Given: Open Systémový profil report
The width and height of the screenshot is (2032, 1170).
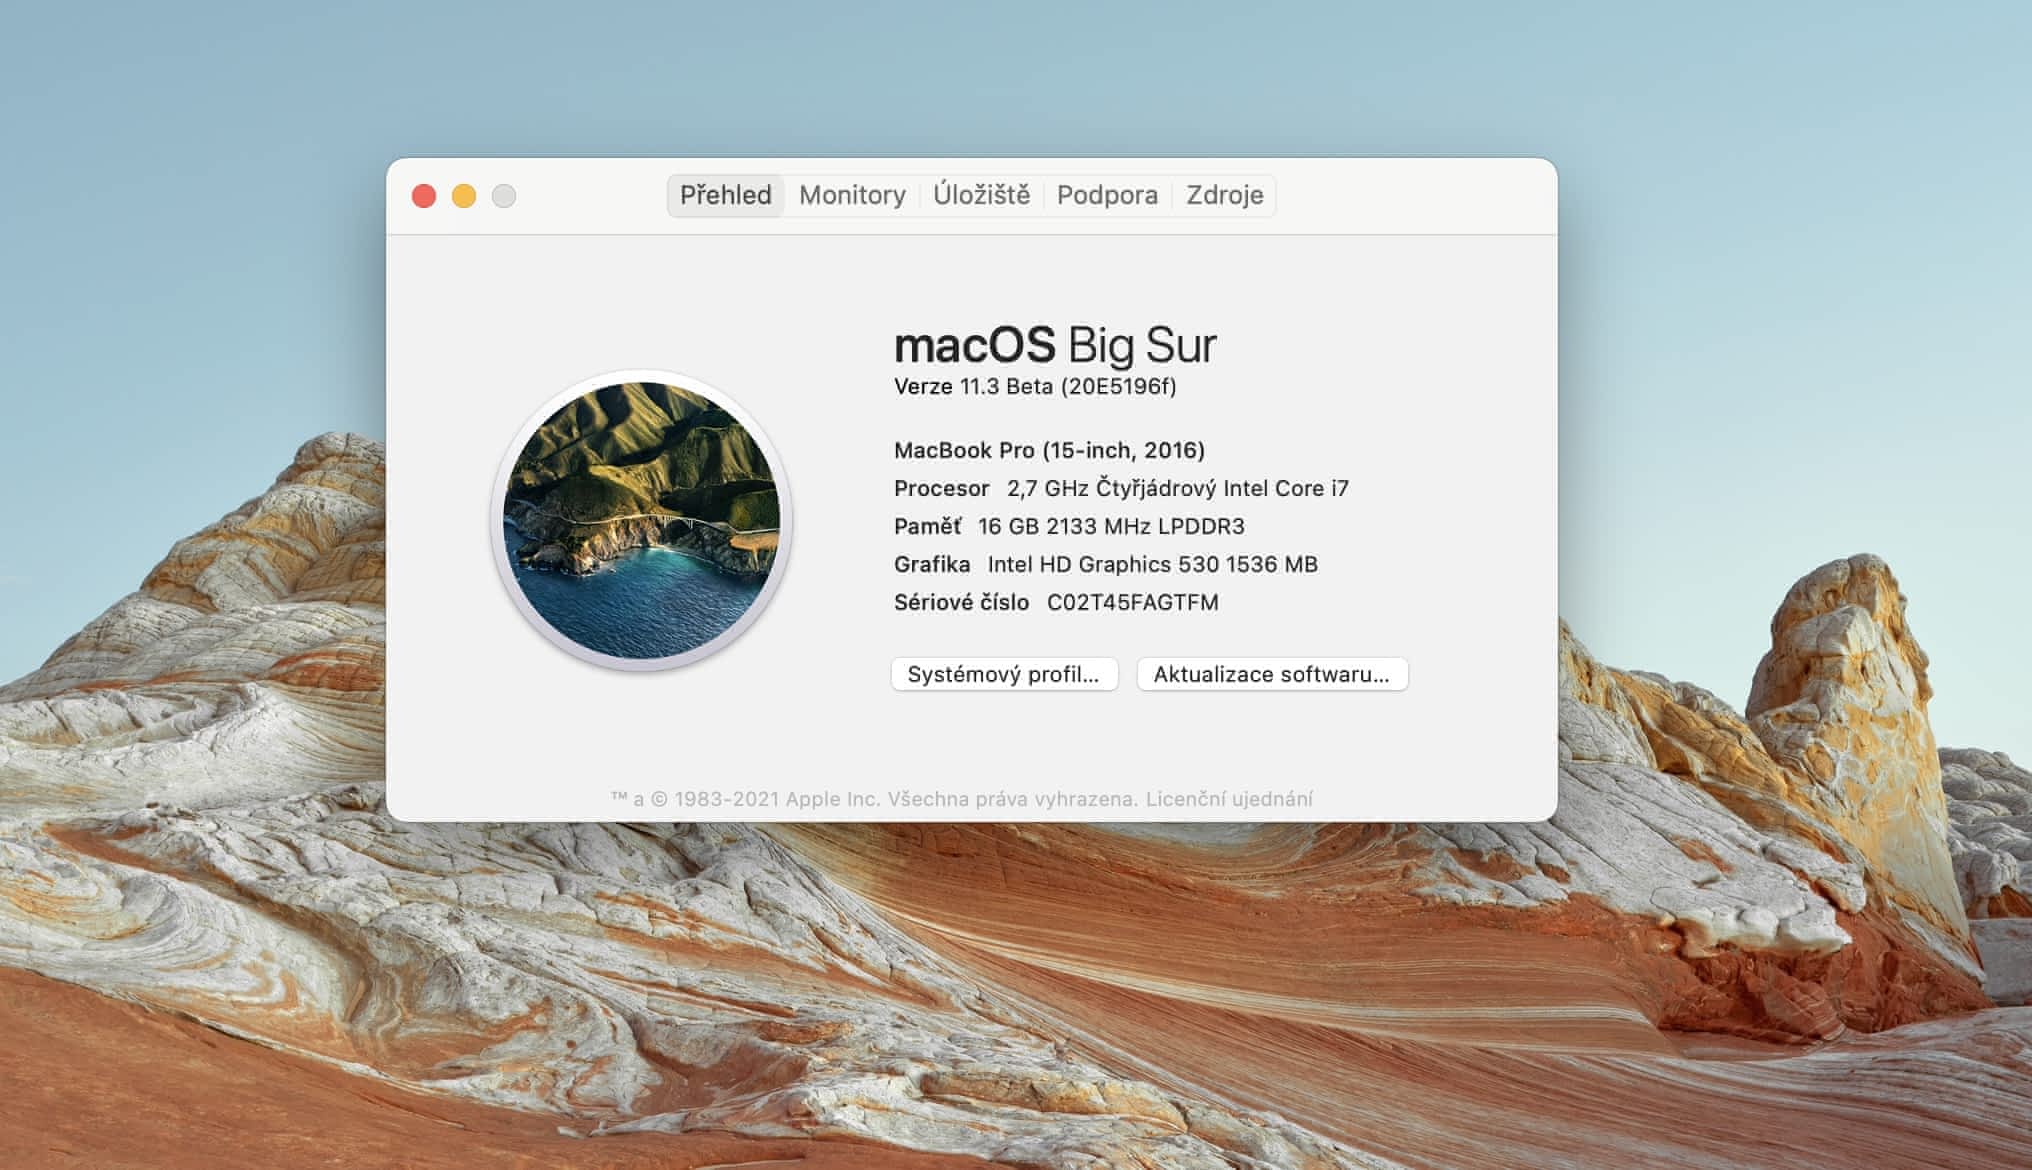Looking at the screenshot, I should tap(1003, 674).
